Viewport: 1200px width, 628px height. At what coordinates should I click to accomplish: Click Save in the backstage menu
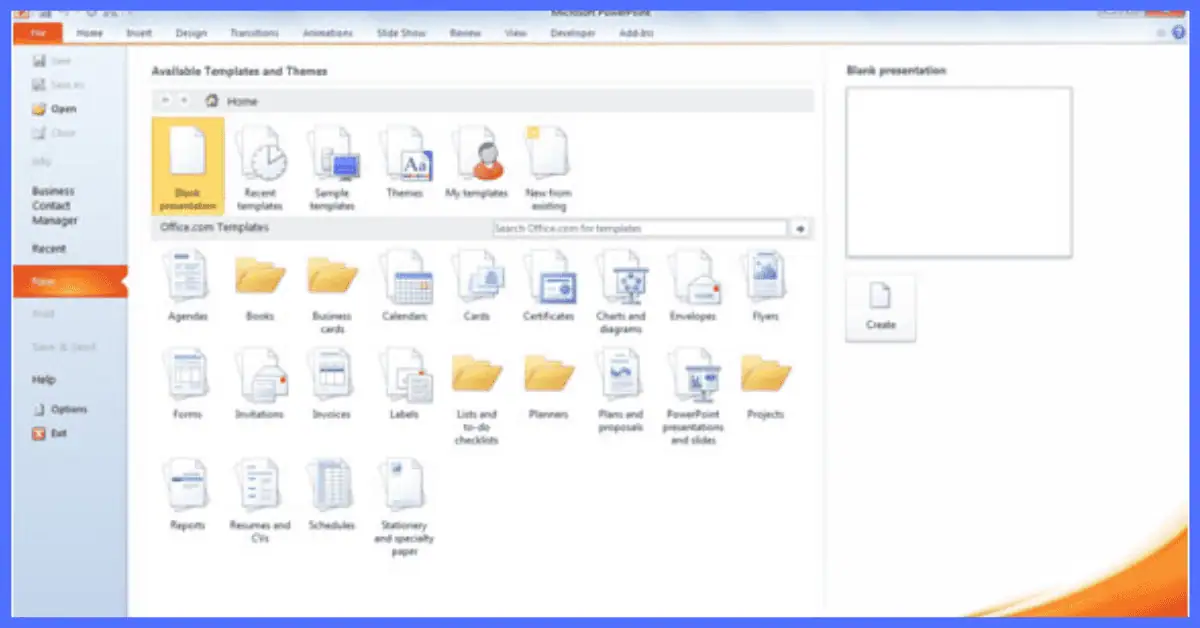pos(53,61)
